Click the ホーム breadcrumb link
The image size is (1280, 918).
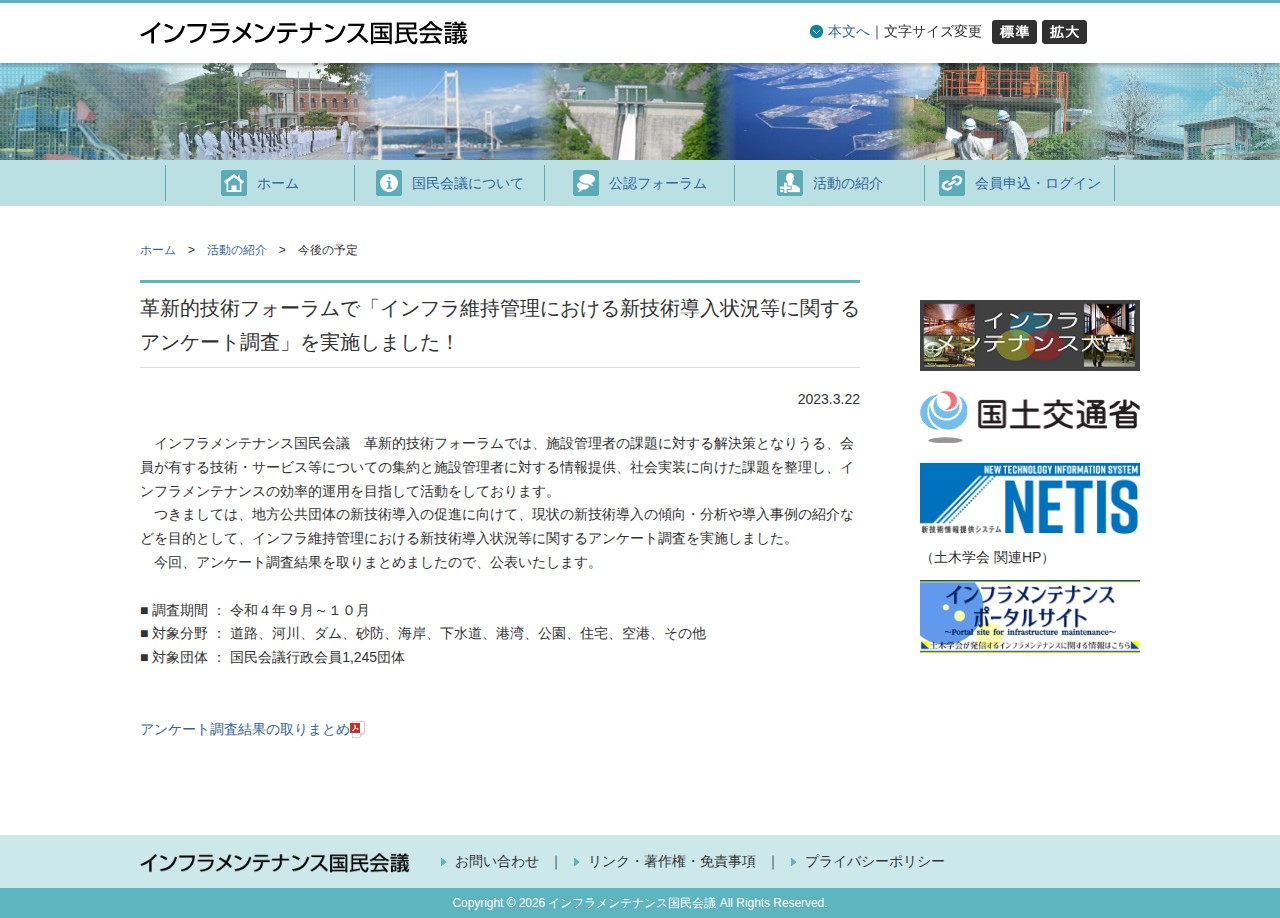coord(158,250)
